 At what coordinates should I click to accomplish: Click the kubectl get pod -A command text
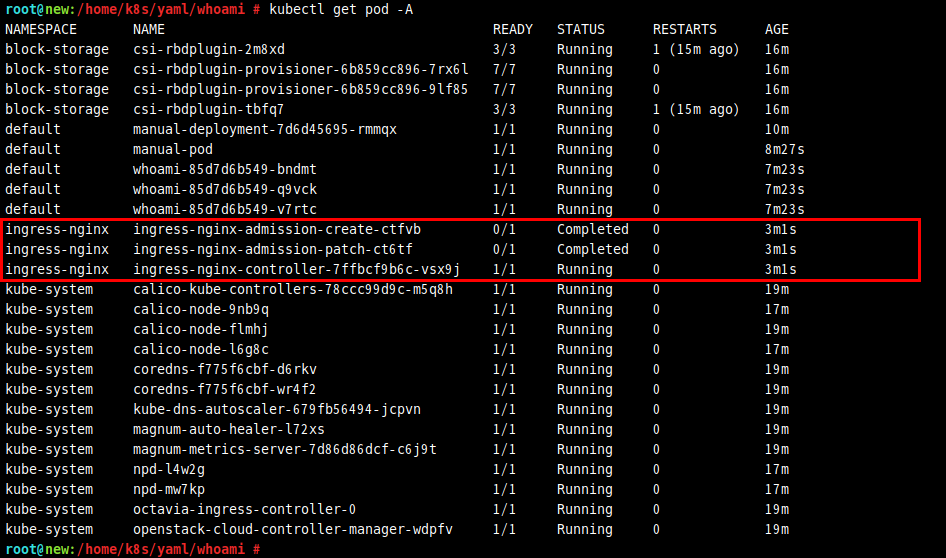click(x=341, y=10)
